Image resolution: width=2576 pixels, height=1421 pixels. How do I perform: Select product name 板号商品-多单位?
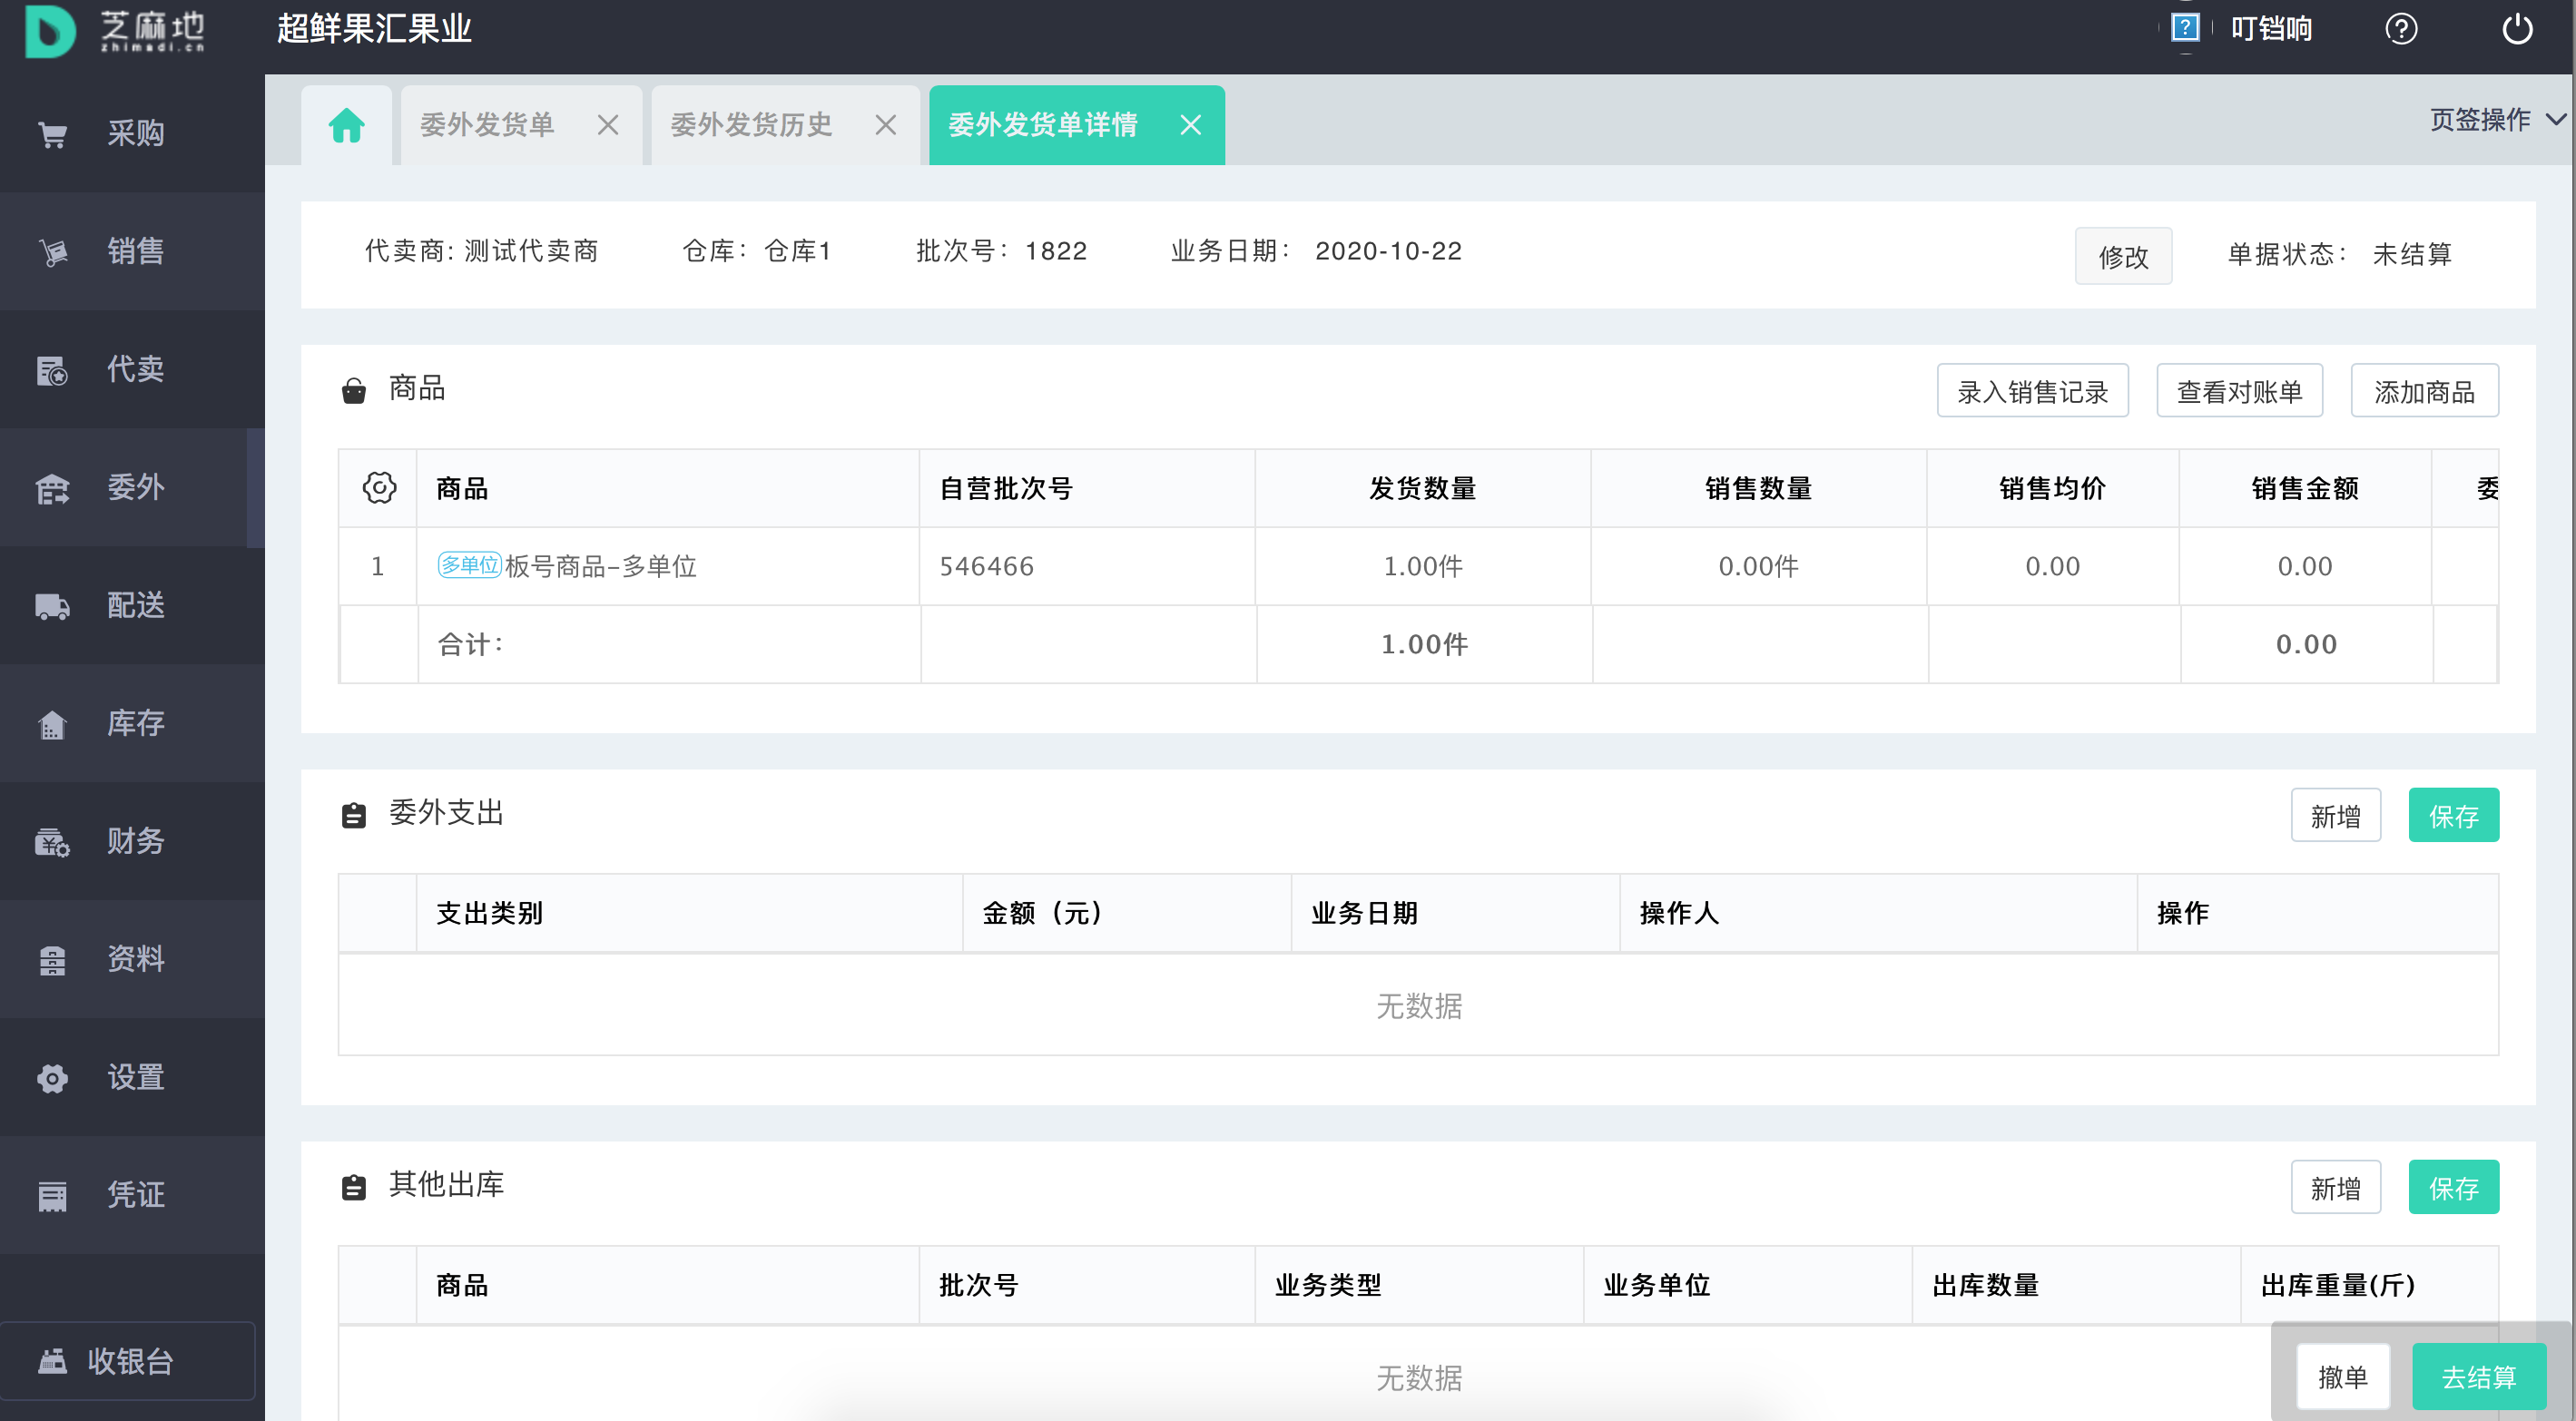[x=601, y=567]
